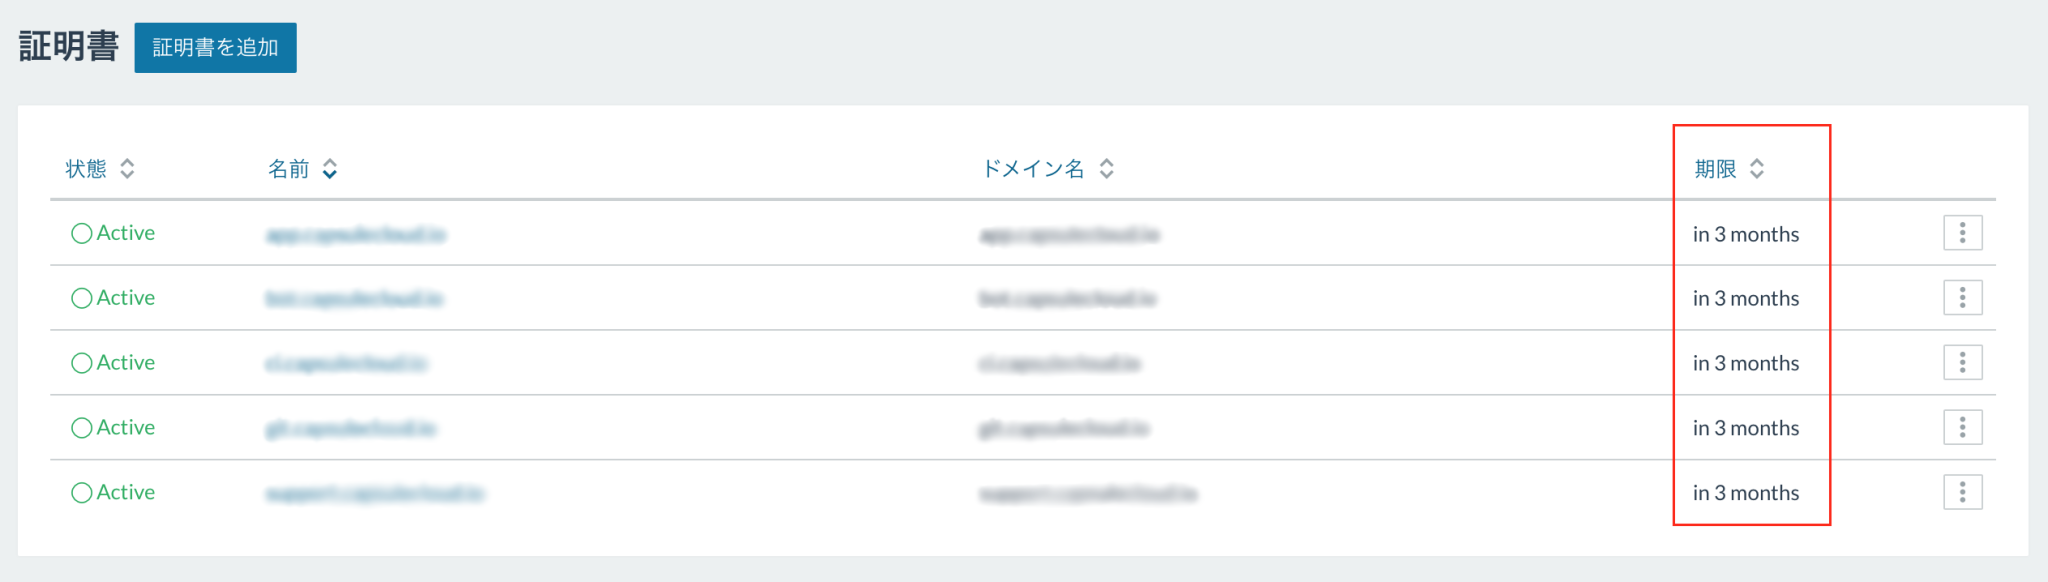Click the status circle icon next to first Active label

pos(81,232)
